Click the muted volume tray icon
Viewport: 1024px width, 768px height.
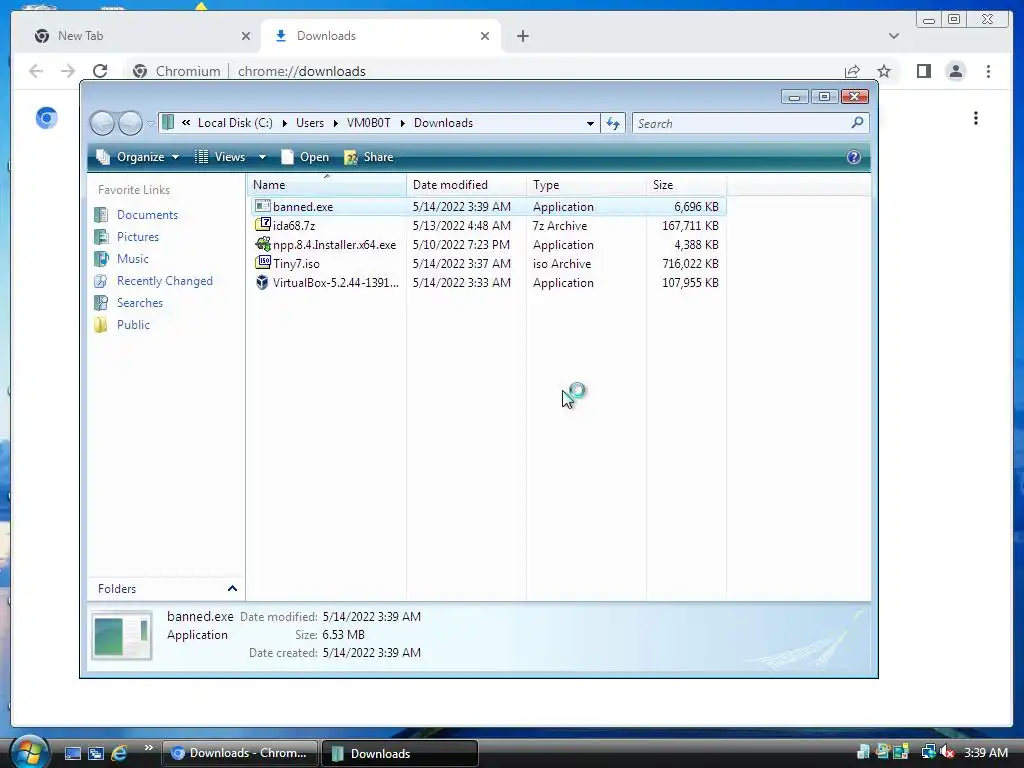[947, 752]
